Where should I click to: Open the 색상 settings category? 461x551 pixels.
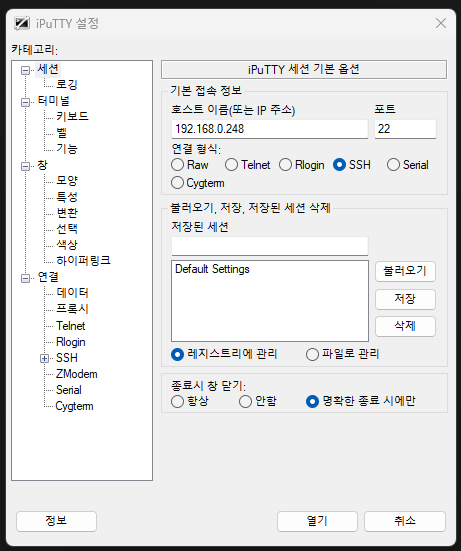[67, 245]
